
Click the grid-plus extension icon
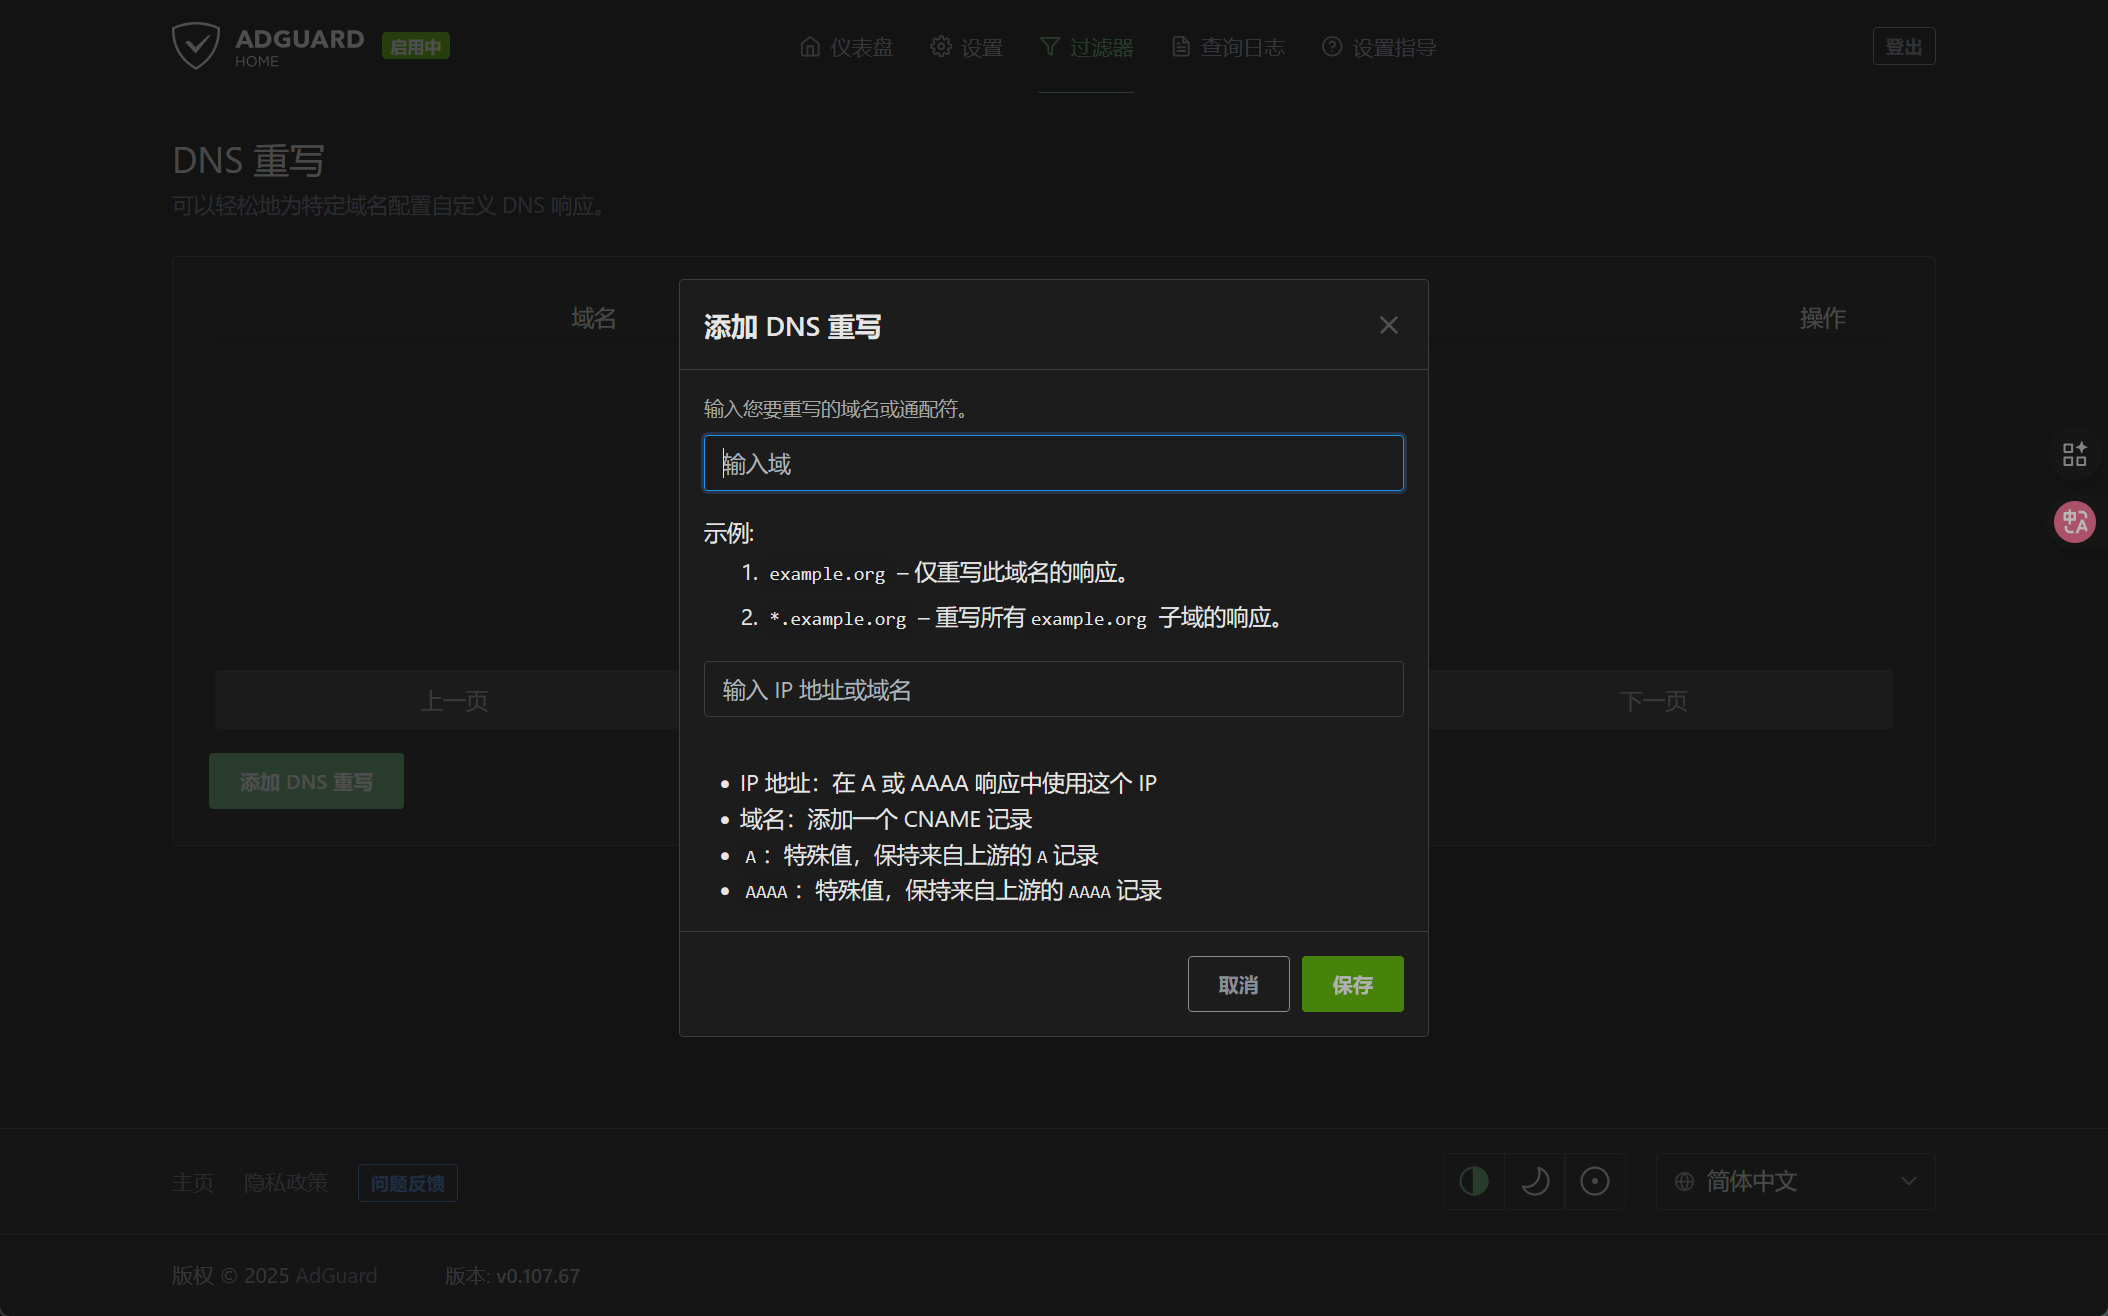(2074, 454)
